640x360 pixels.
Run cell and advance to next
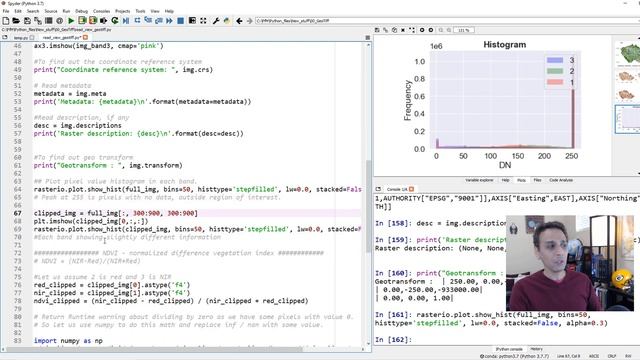click(x=93, y=20)
